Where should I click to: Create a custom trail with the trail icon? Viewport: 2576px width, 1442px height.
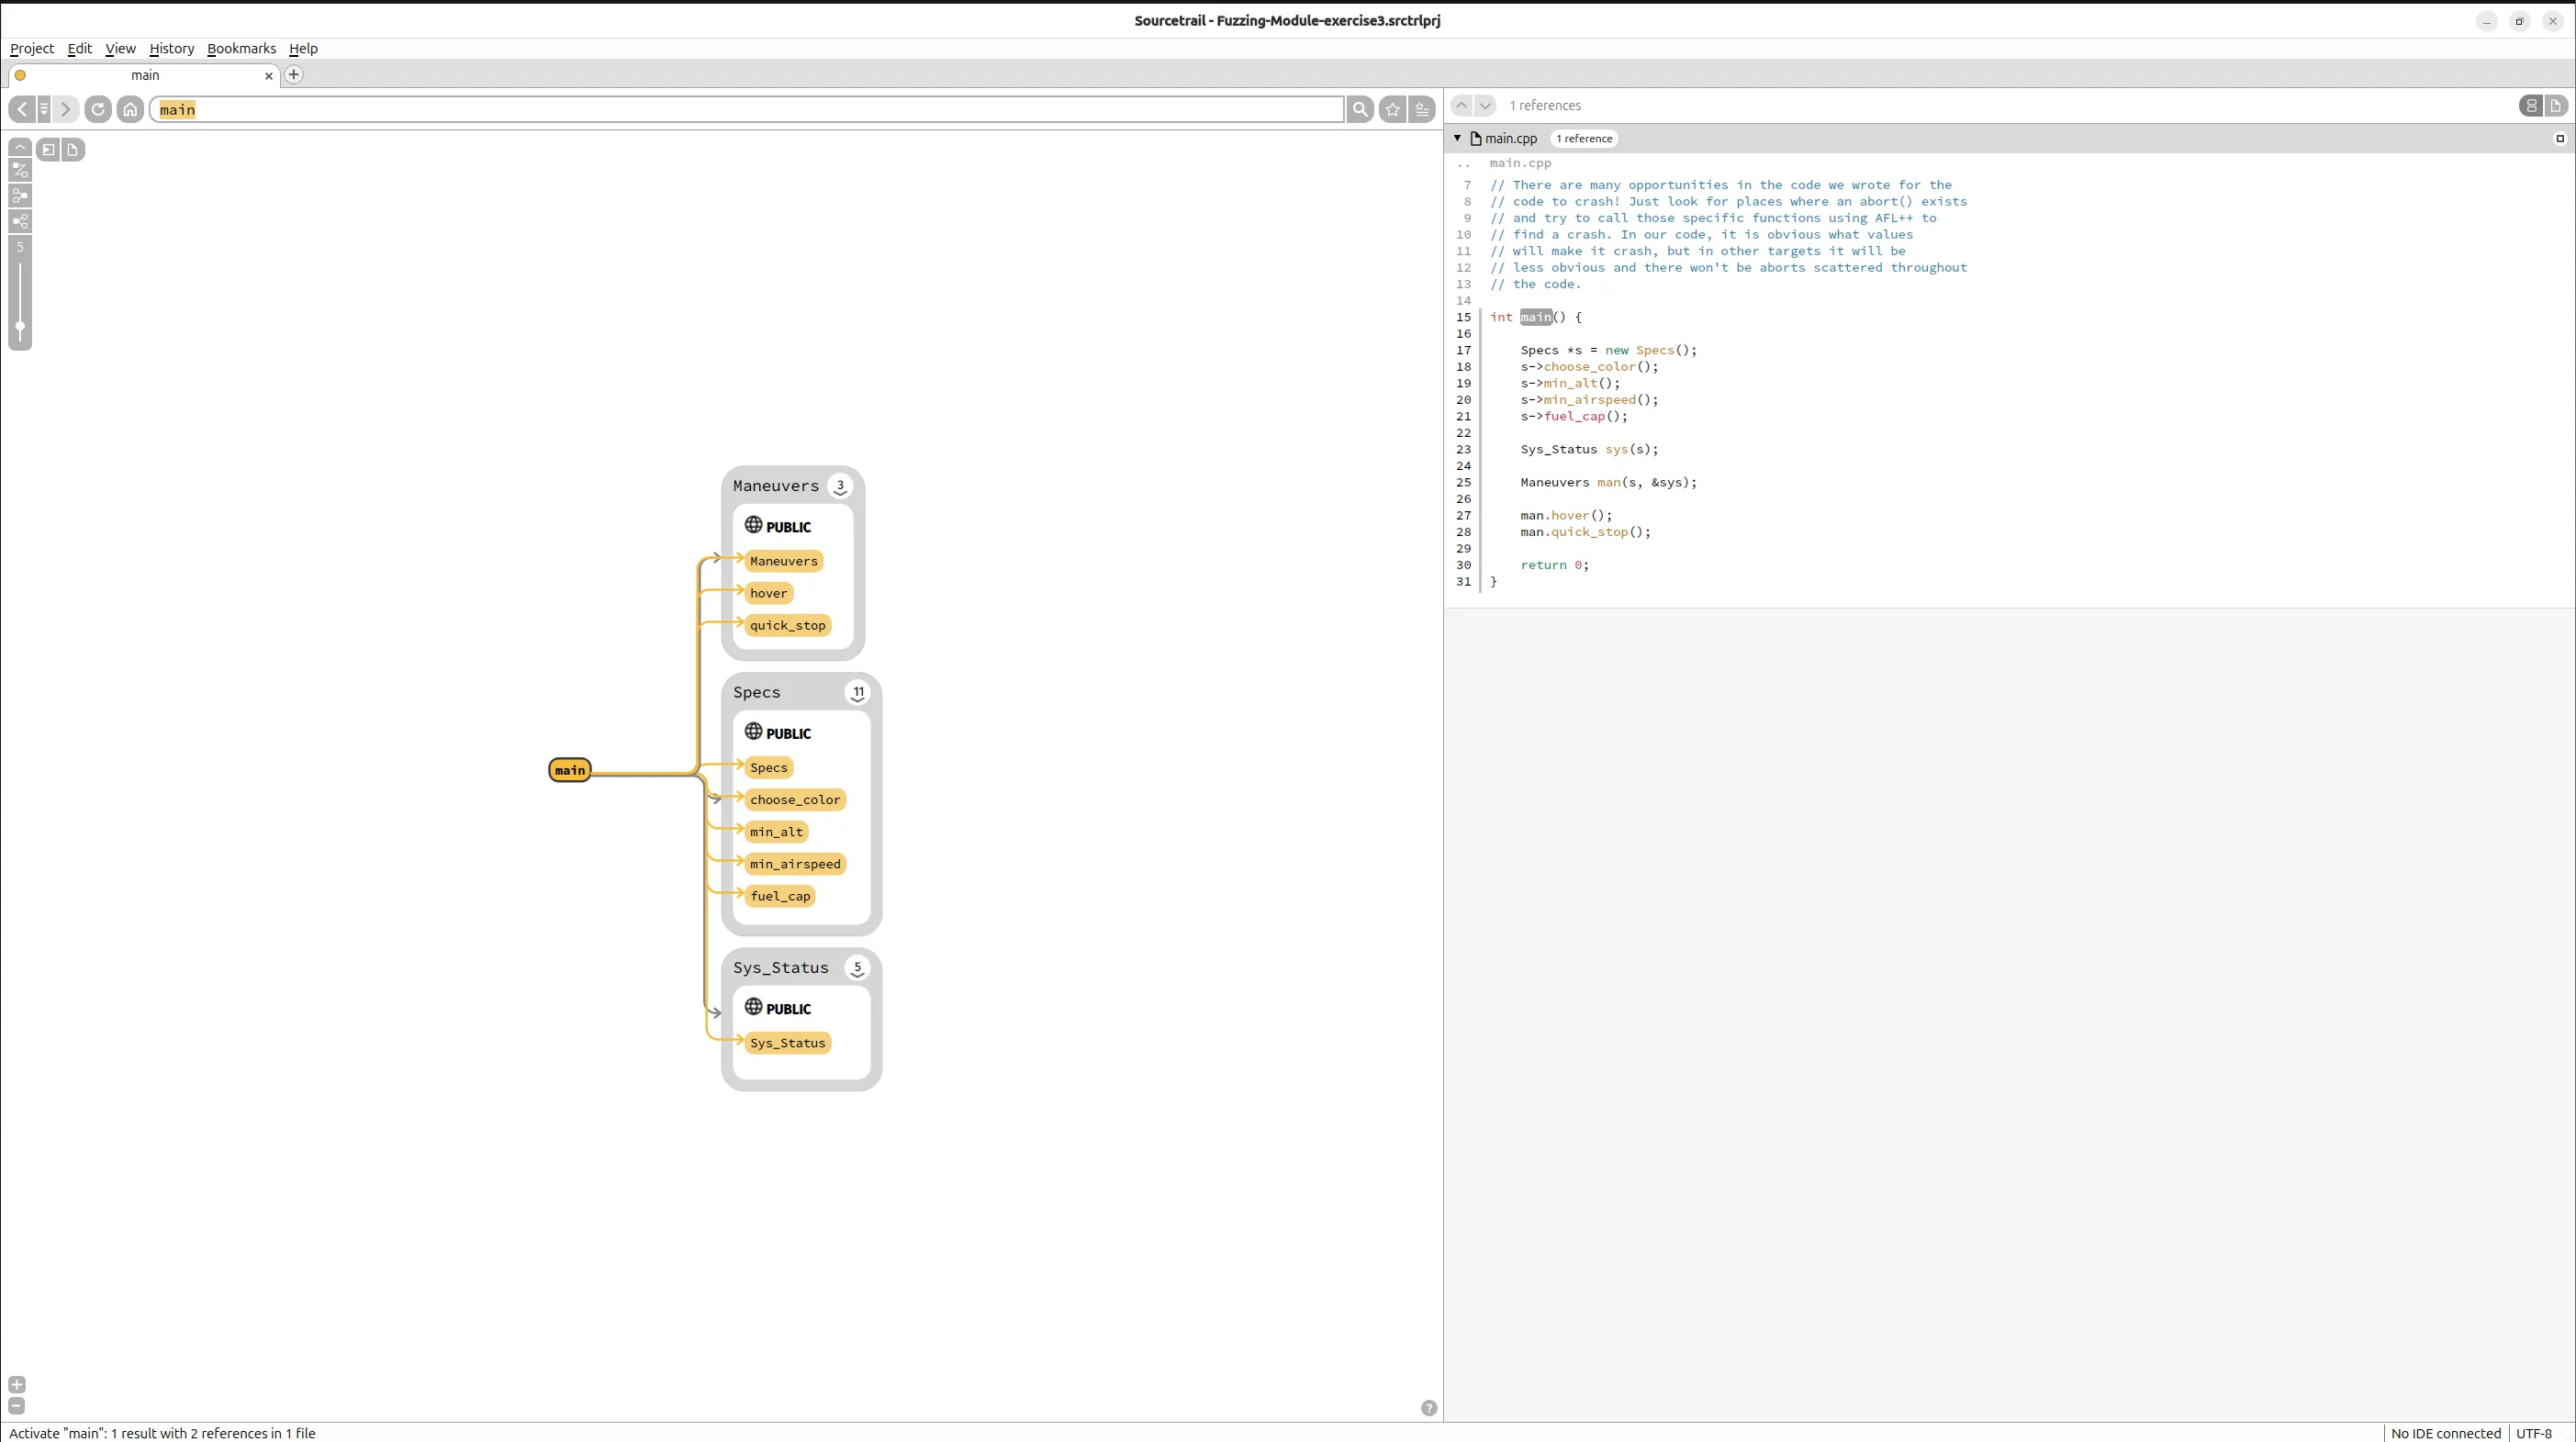[x=20, y=170]
